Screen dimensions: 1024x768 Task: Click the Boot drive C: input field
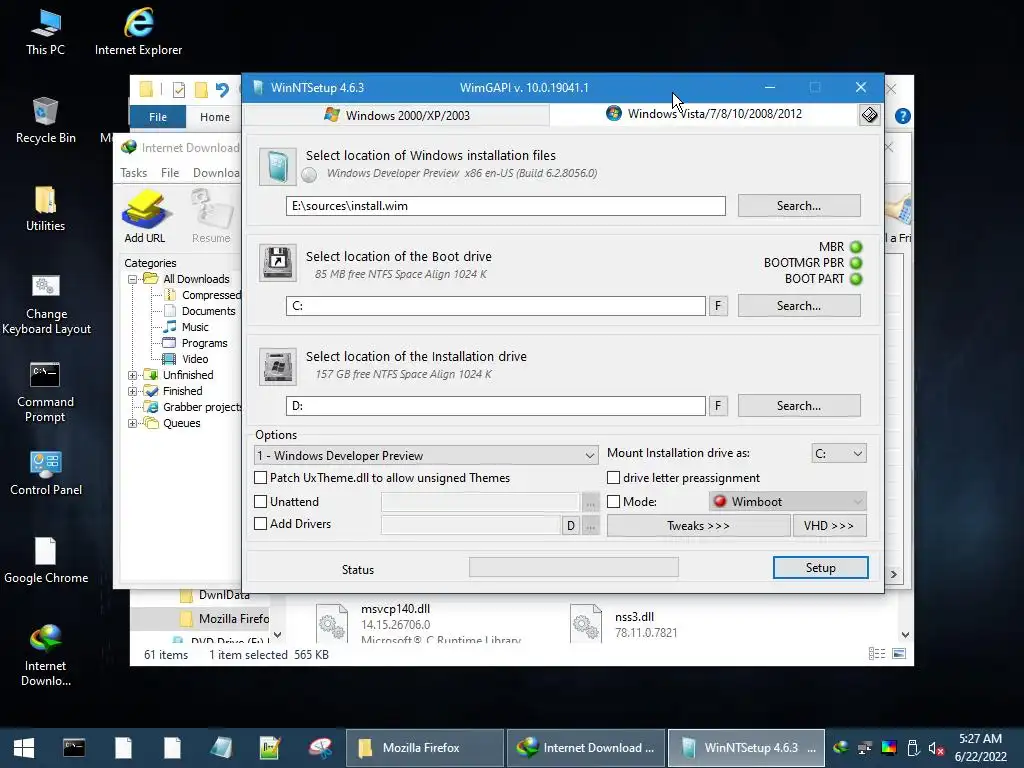[x=496, y=306]
